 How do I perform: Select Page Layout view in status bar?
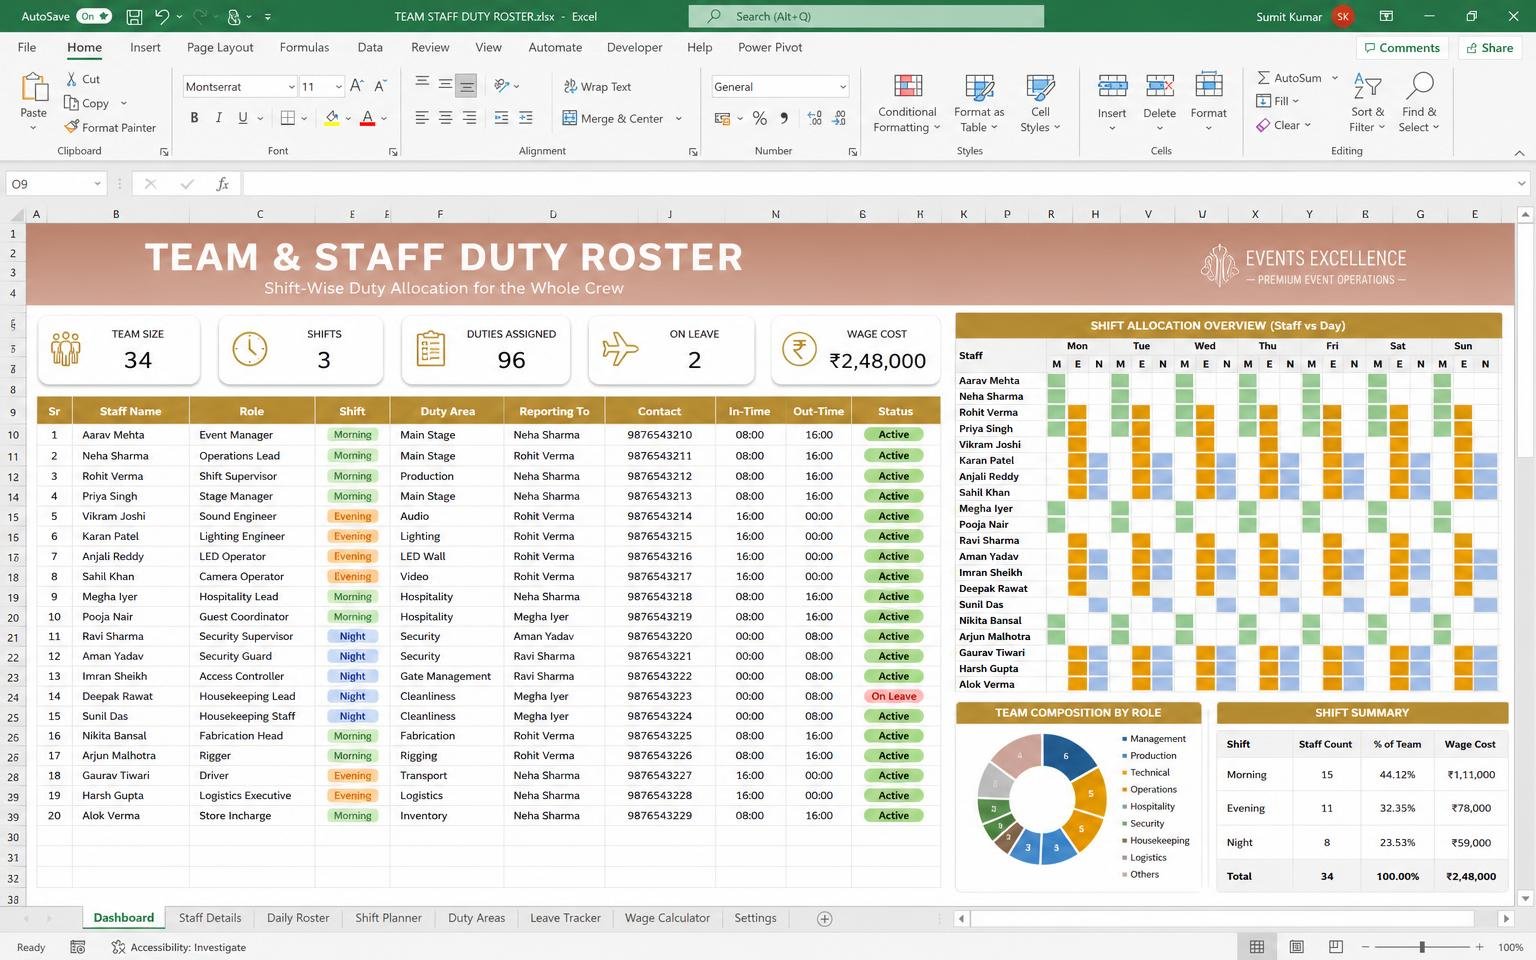1296,946
